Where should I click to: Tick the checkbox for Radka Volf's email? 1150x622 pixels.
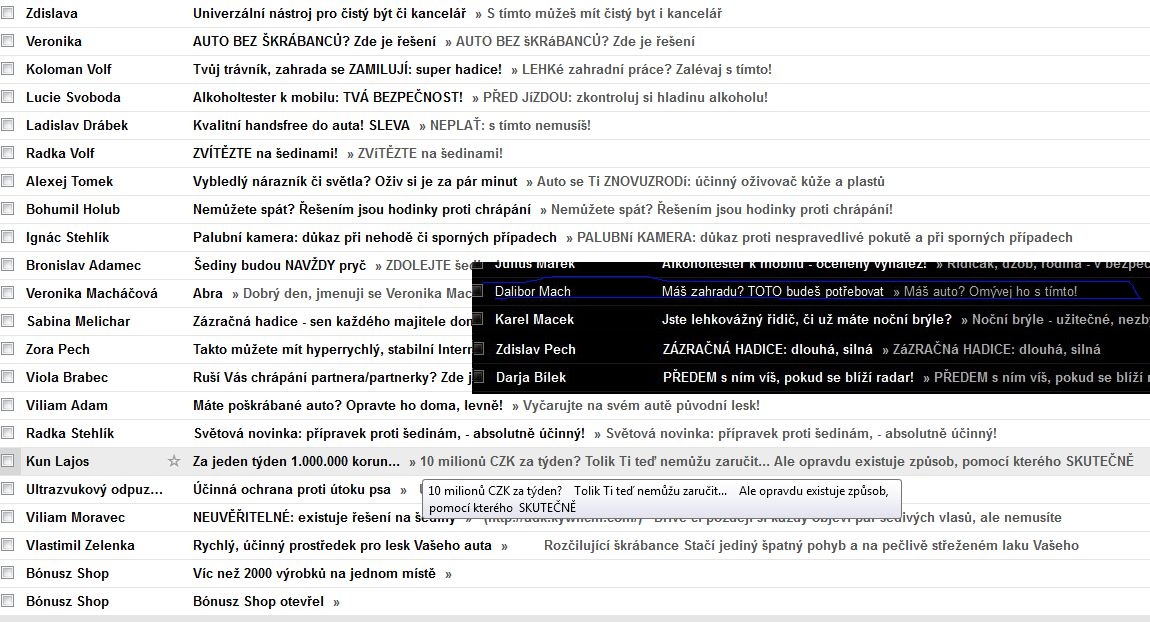tap(7, 153)
